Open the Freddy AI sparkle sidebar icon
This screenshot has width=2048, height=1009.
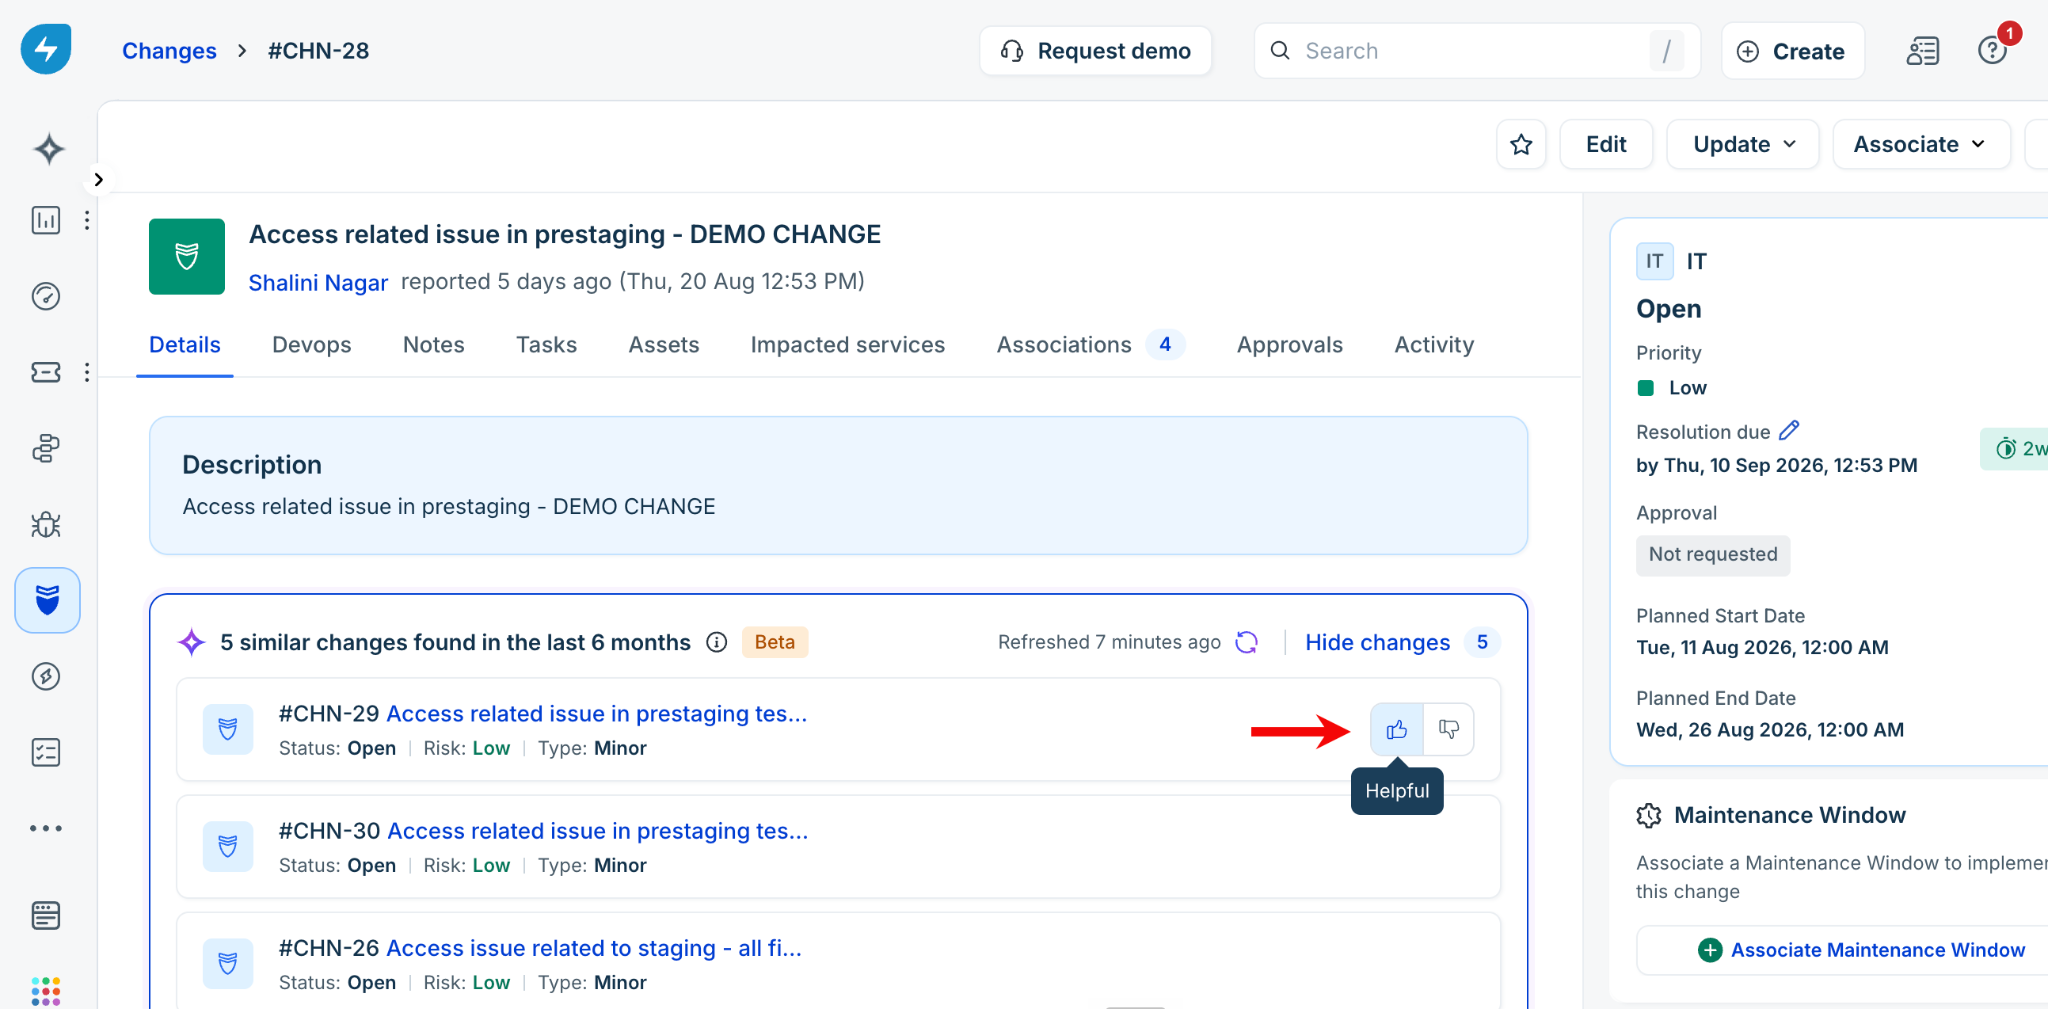coord(48,149)
